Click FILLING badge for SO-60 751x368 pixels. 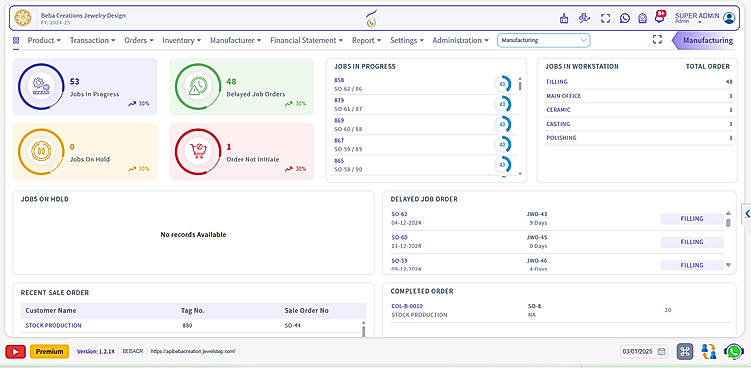(692, 242)
